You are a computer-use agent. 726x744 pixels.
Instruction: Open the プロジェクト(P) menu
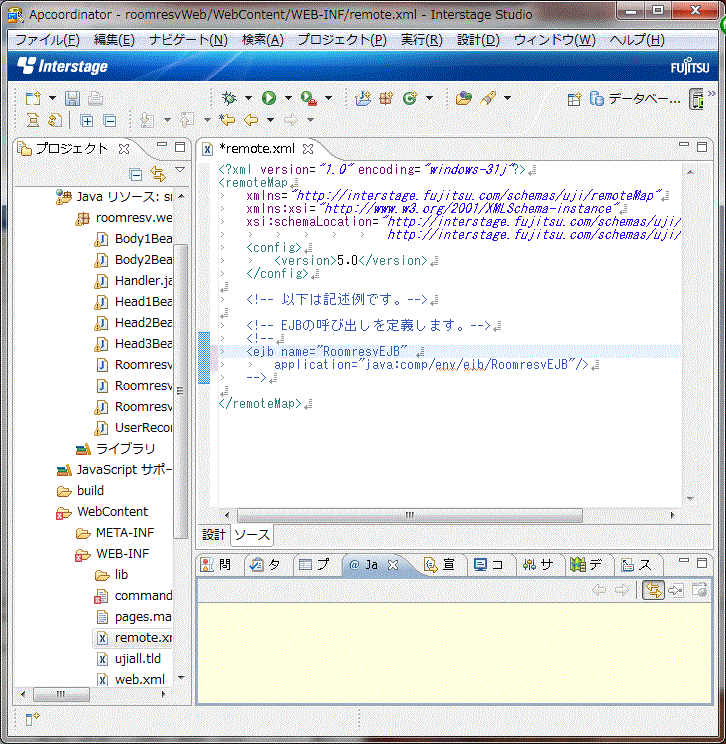[342, 40]
